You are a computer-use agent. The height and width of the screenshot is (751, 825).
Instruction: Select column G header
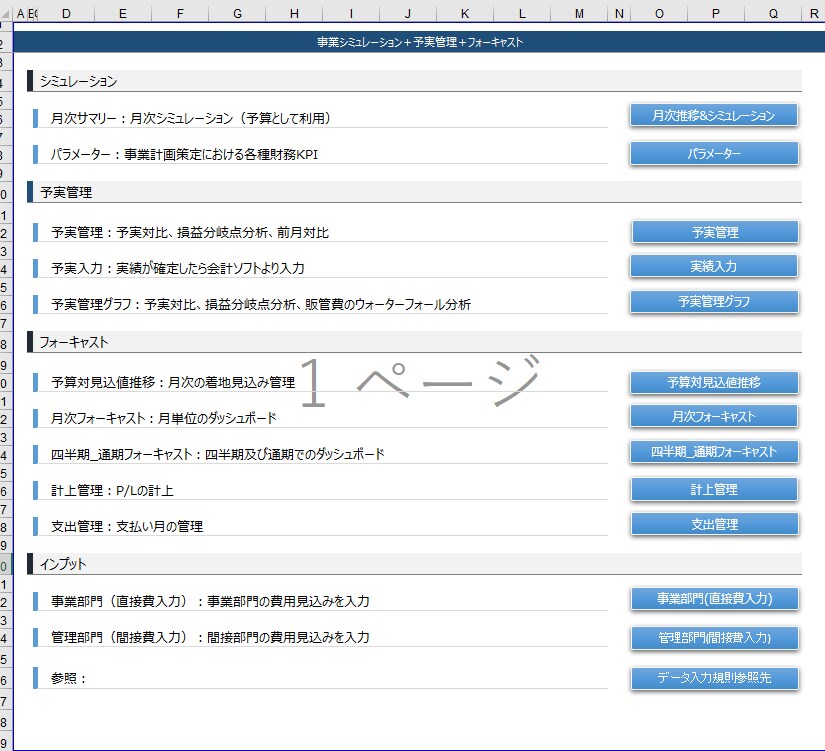(x=237, y=14)
